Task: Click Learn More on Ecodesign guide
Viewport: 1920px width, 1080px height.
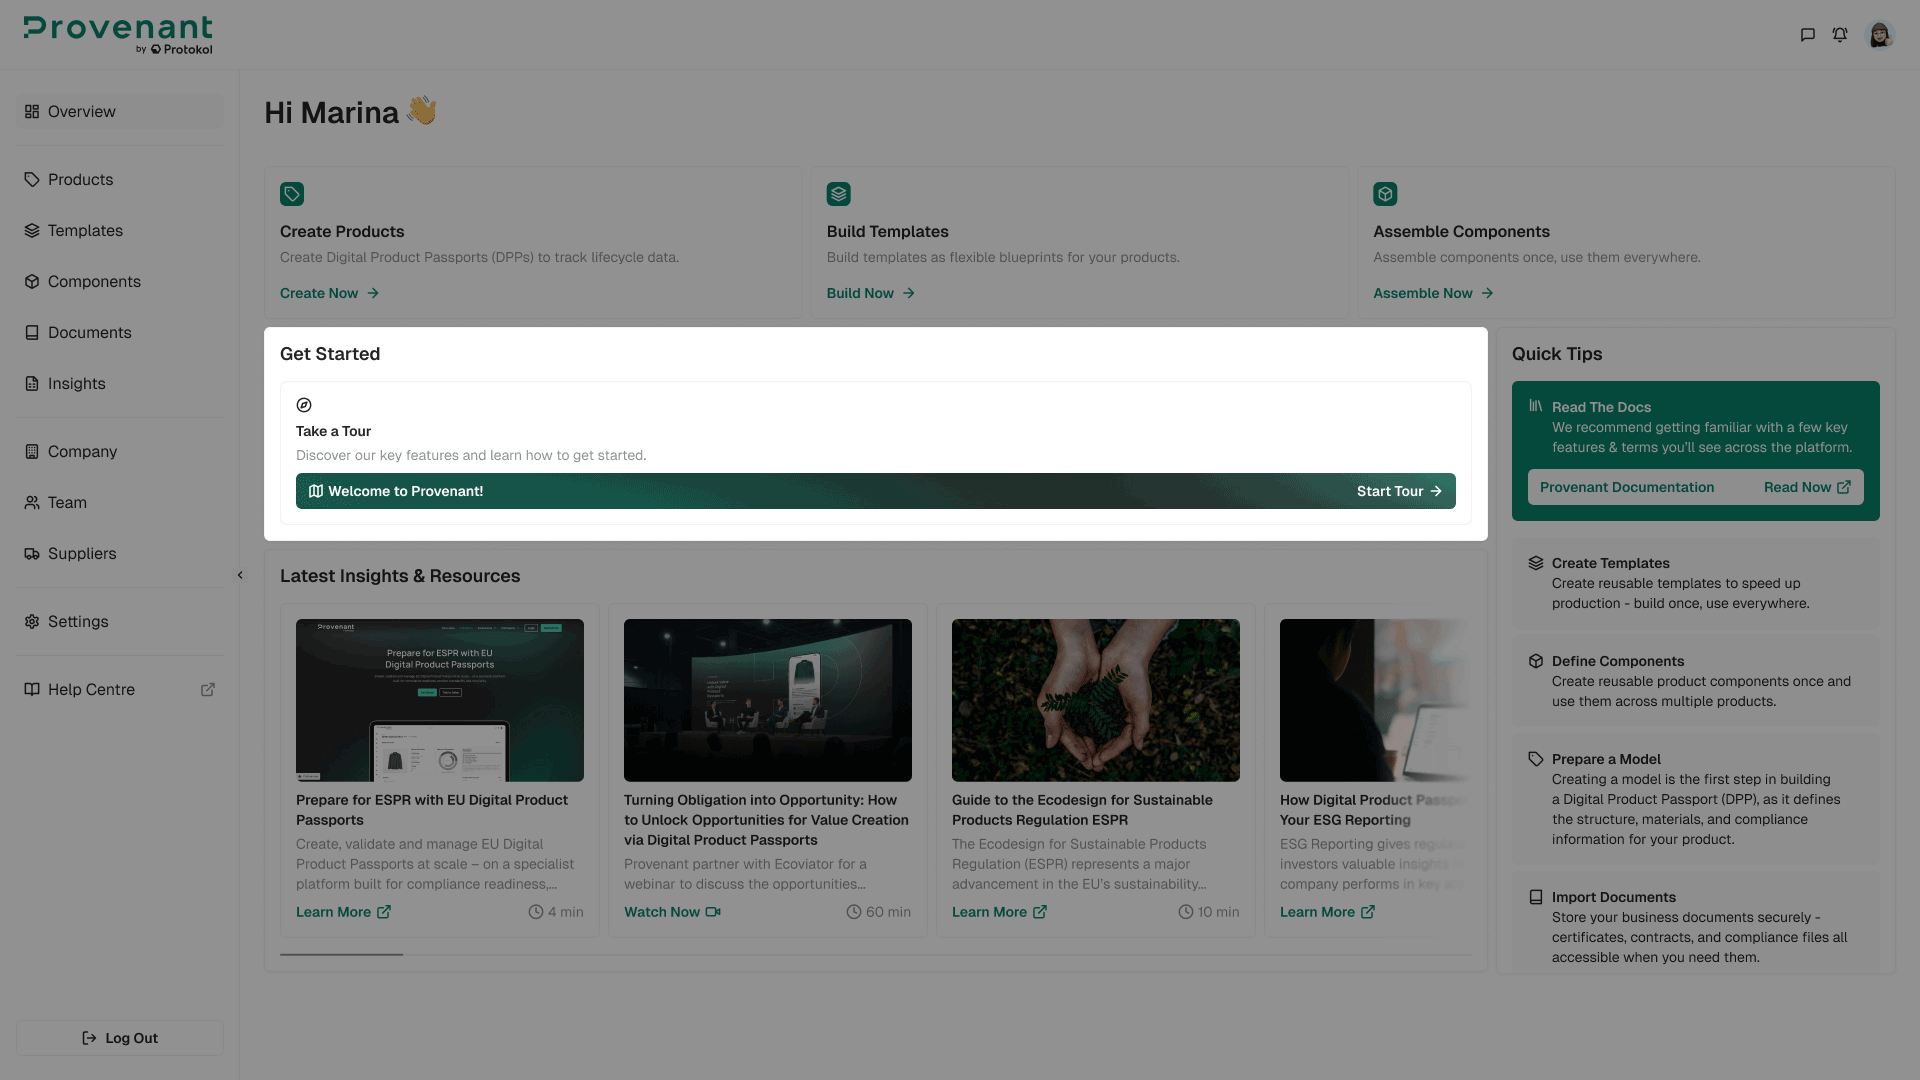Action: 999,912
